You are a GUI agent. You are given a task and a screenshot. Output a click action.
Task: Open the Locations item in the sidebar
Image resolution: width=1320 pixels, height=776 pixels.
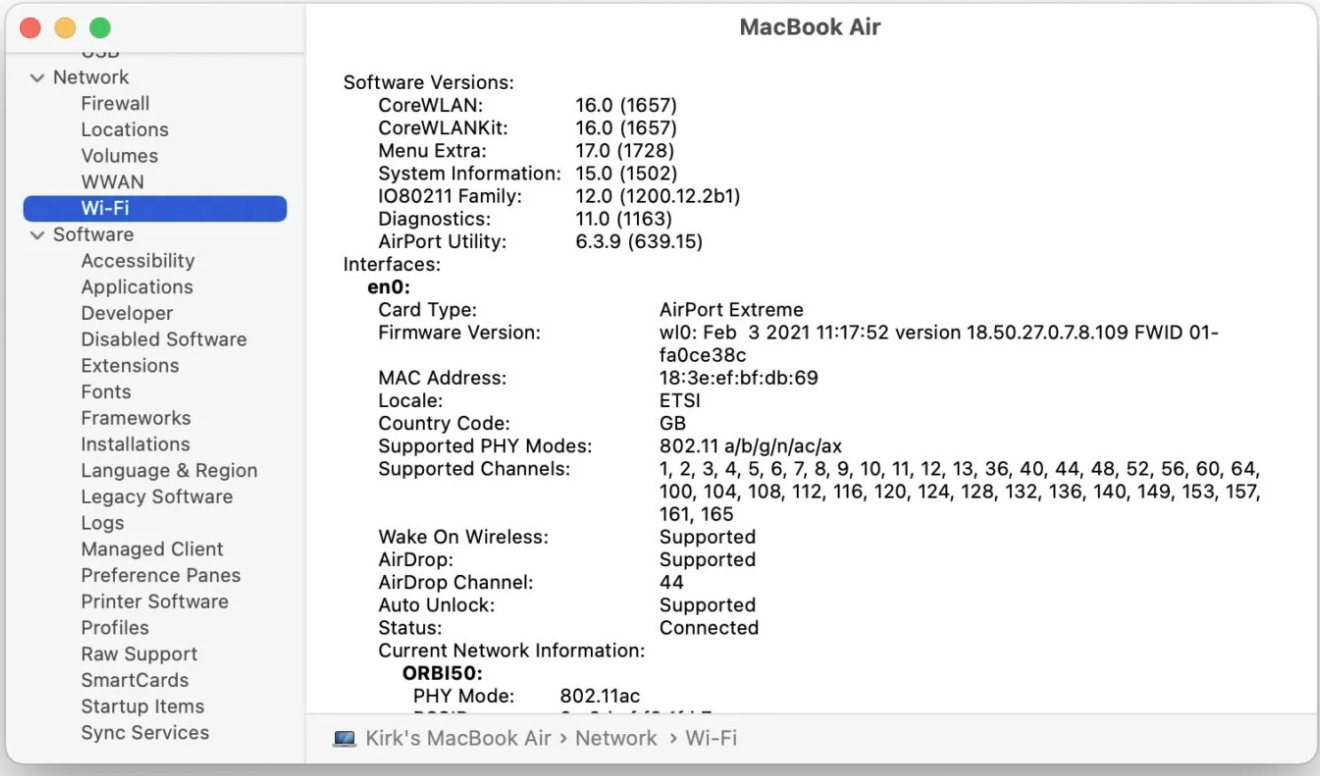[x=124, y=130]
